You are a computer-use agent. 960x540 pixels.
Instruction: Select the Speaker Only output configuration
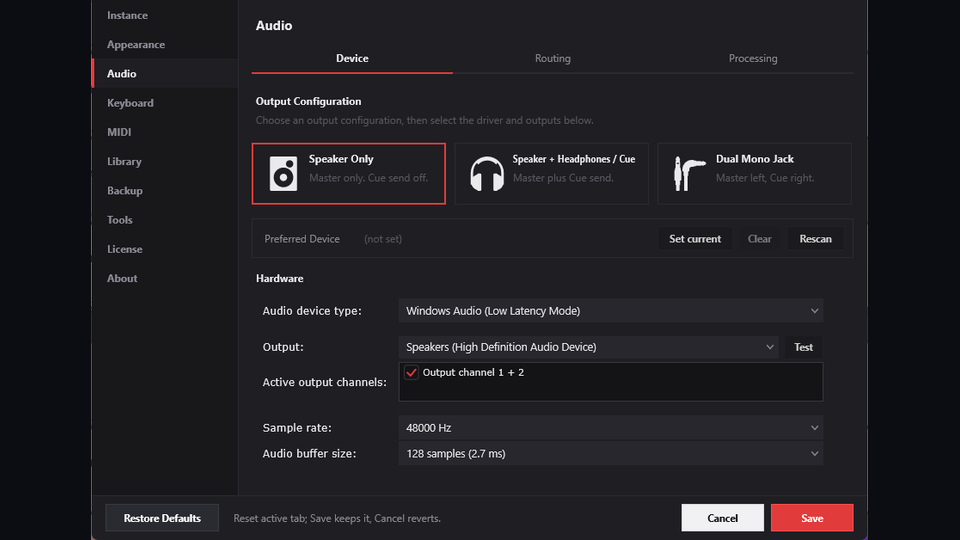348,173
